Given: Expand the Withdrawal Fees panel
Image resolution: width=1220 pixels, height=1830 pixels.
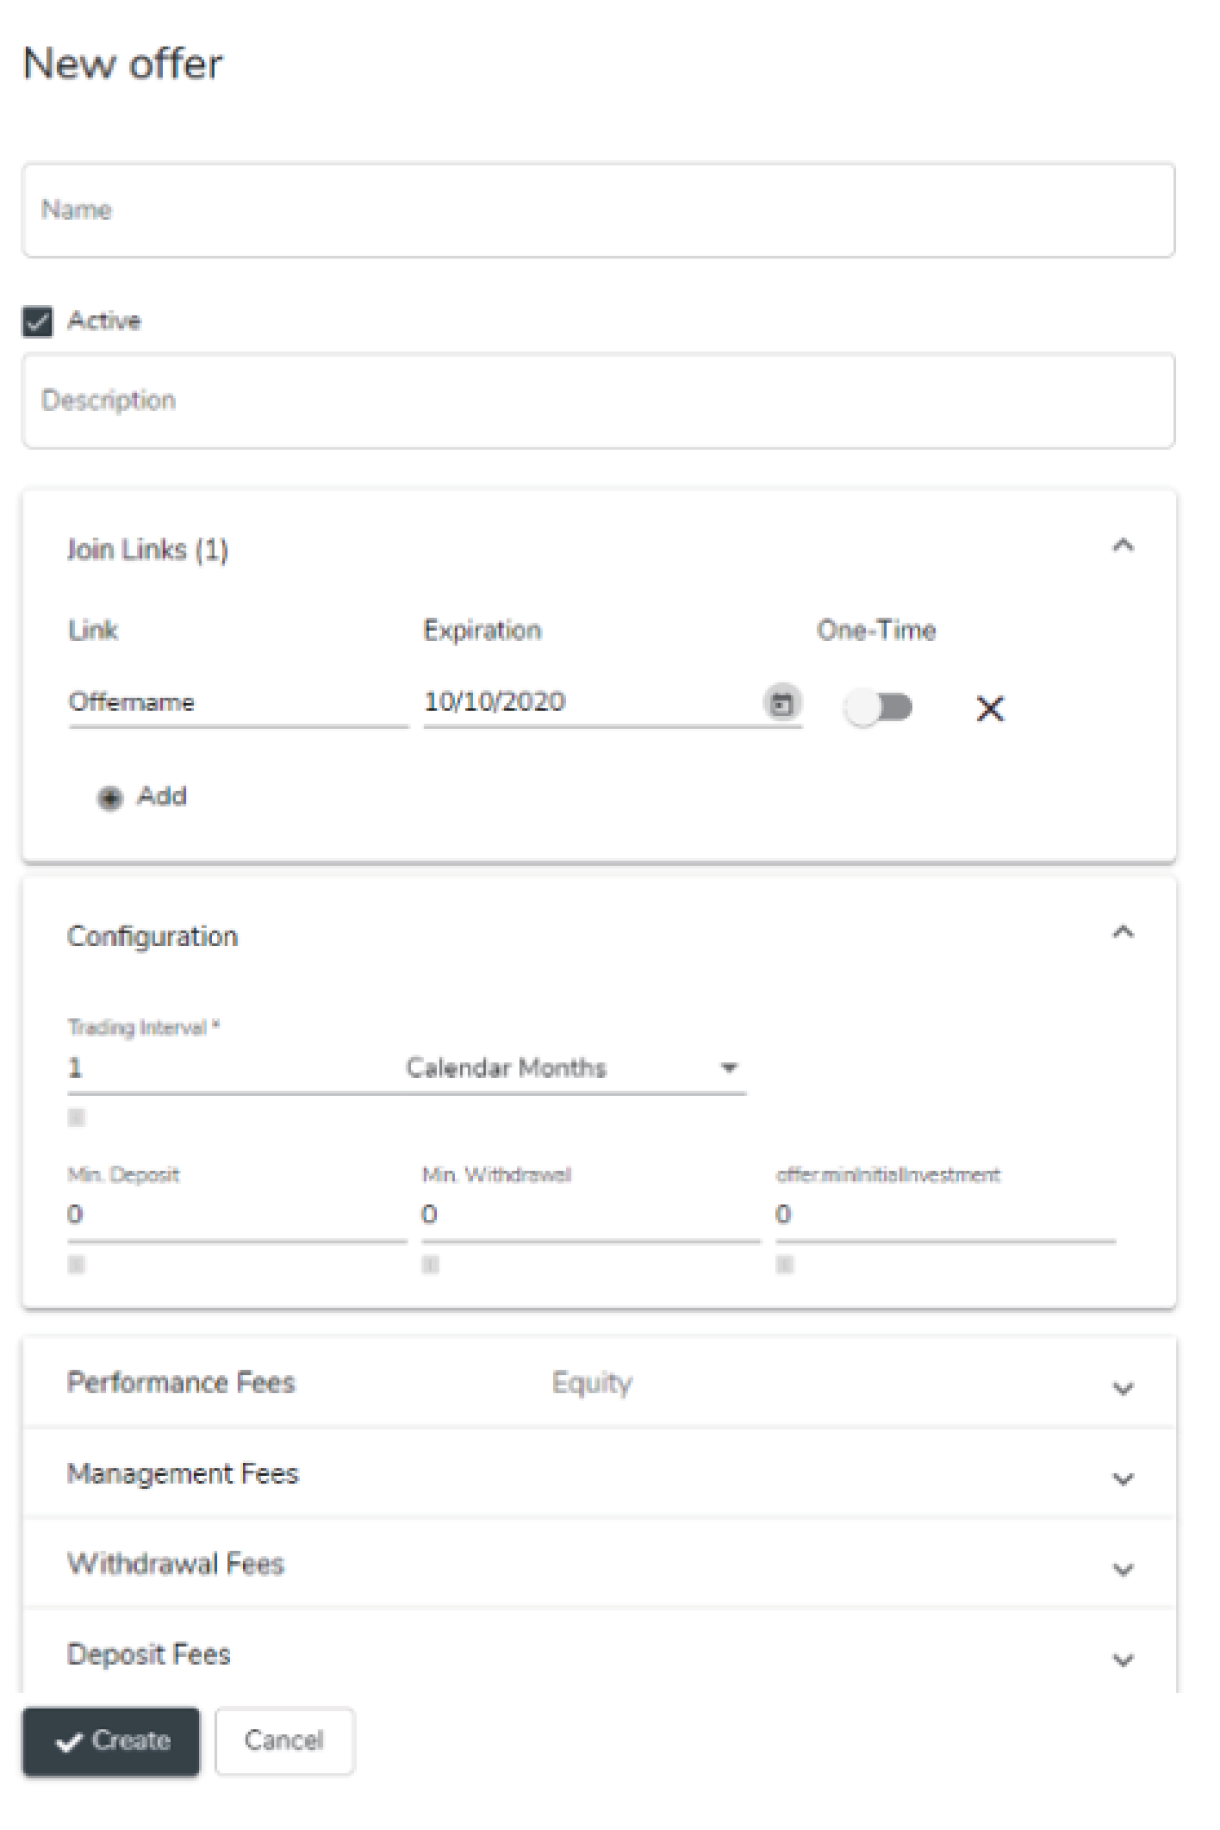Looking at the screenshot, I should [1123, 1569].
